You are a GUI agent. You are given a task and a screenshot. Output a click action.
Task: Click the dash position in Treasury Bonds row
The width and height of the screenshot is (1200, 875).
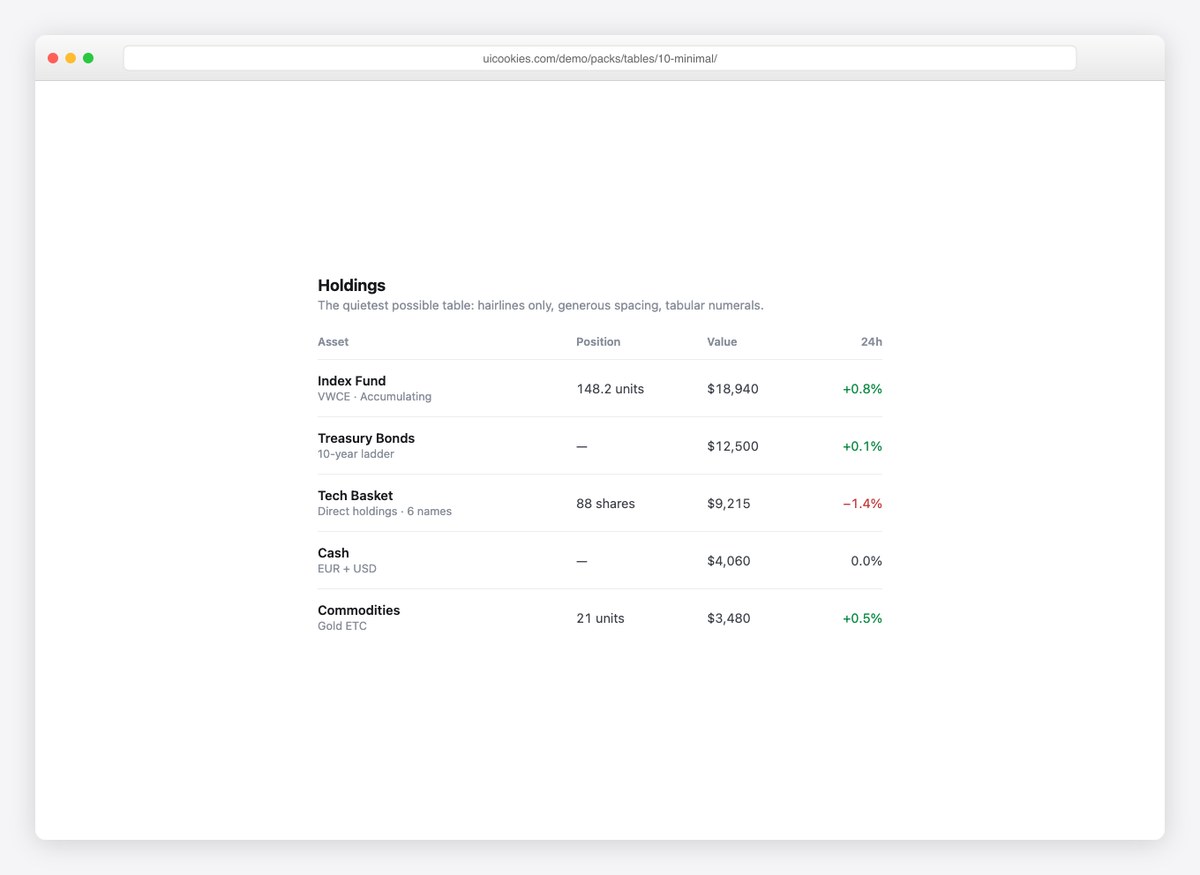[582, 446]
